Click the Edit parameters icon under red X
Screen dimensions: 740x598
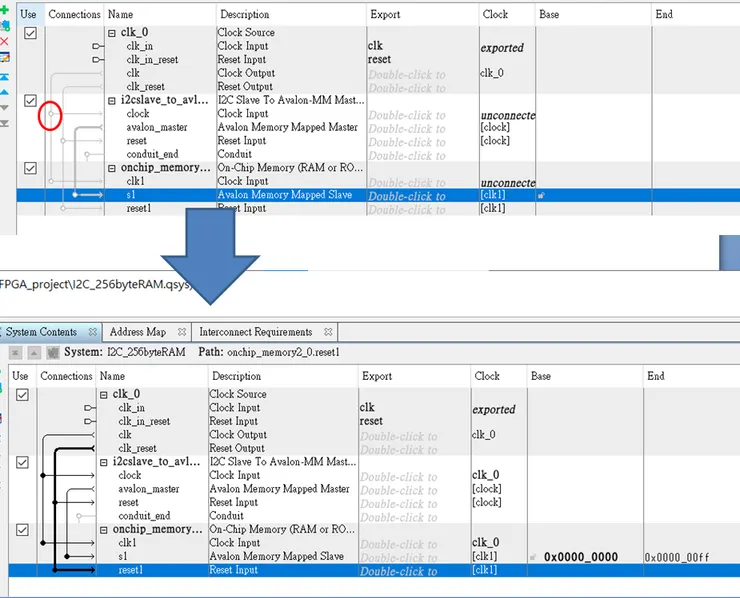click(x=4, y=58)
